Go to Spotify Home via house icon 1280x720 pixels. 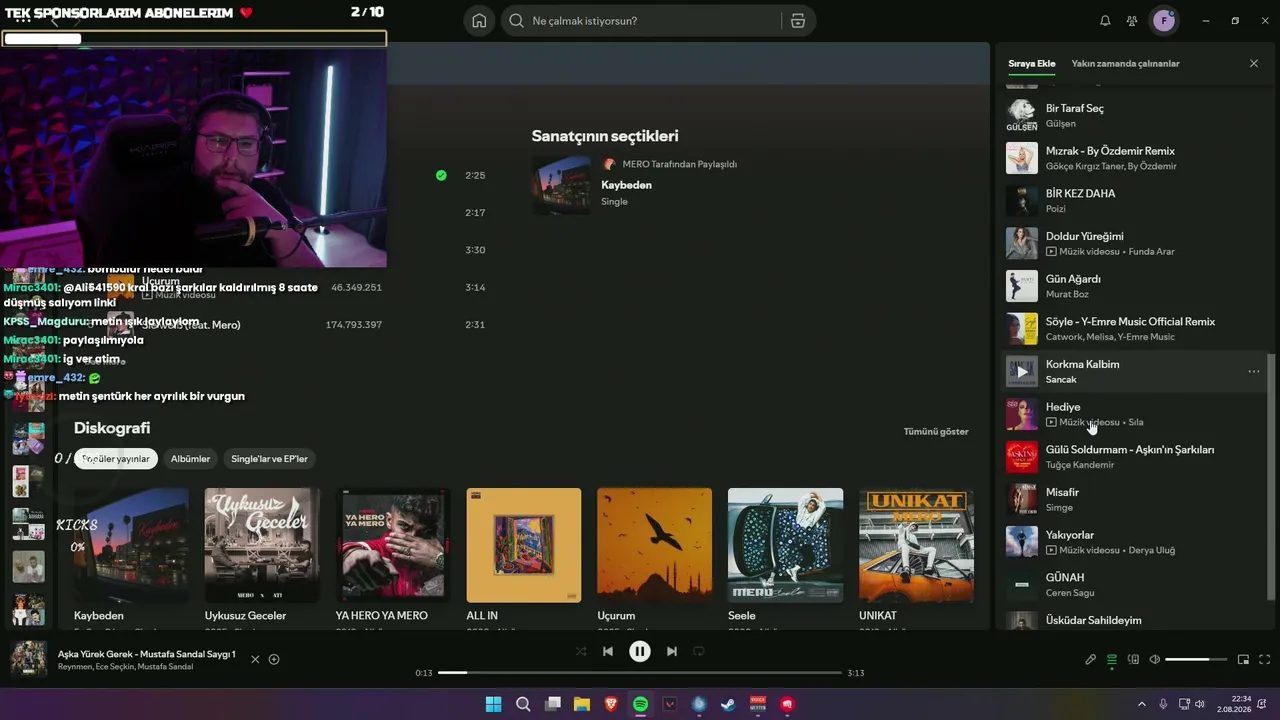pyautogui.click(x=479, y=21)
